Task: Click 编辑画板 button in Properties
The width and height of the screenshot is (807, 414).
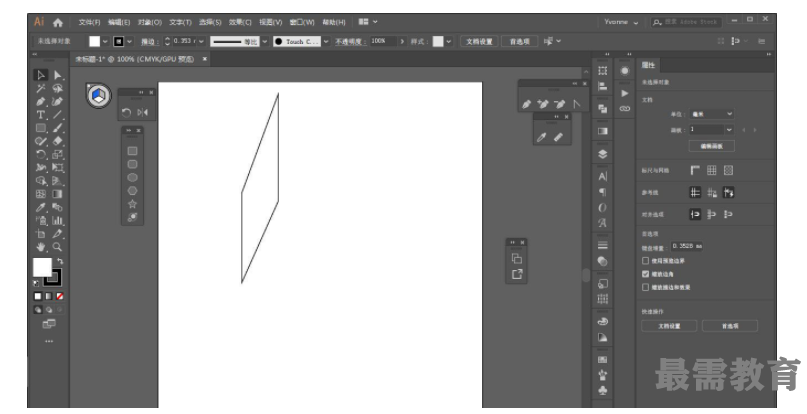Action: pos(712,146)
